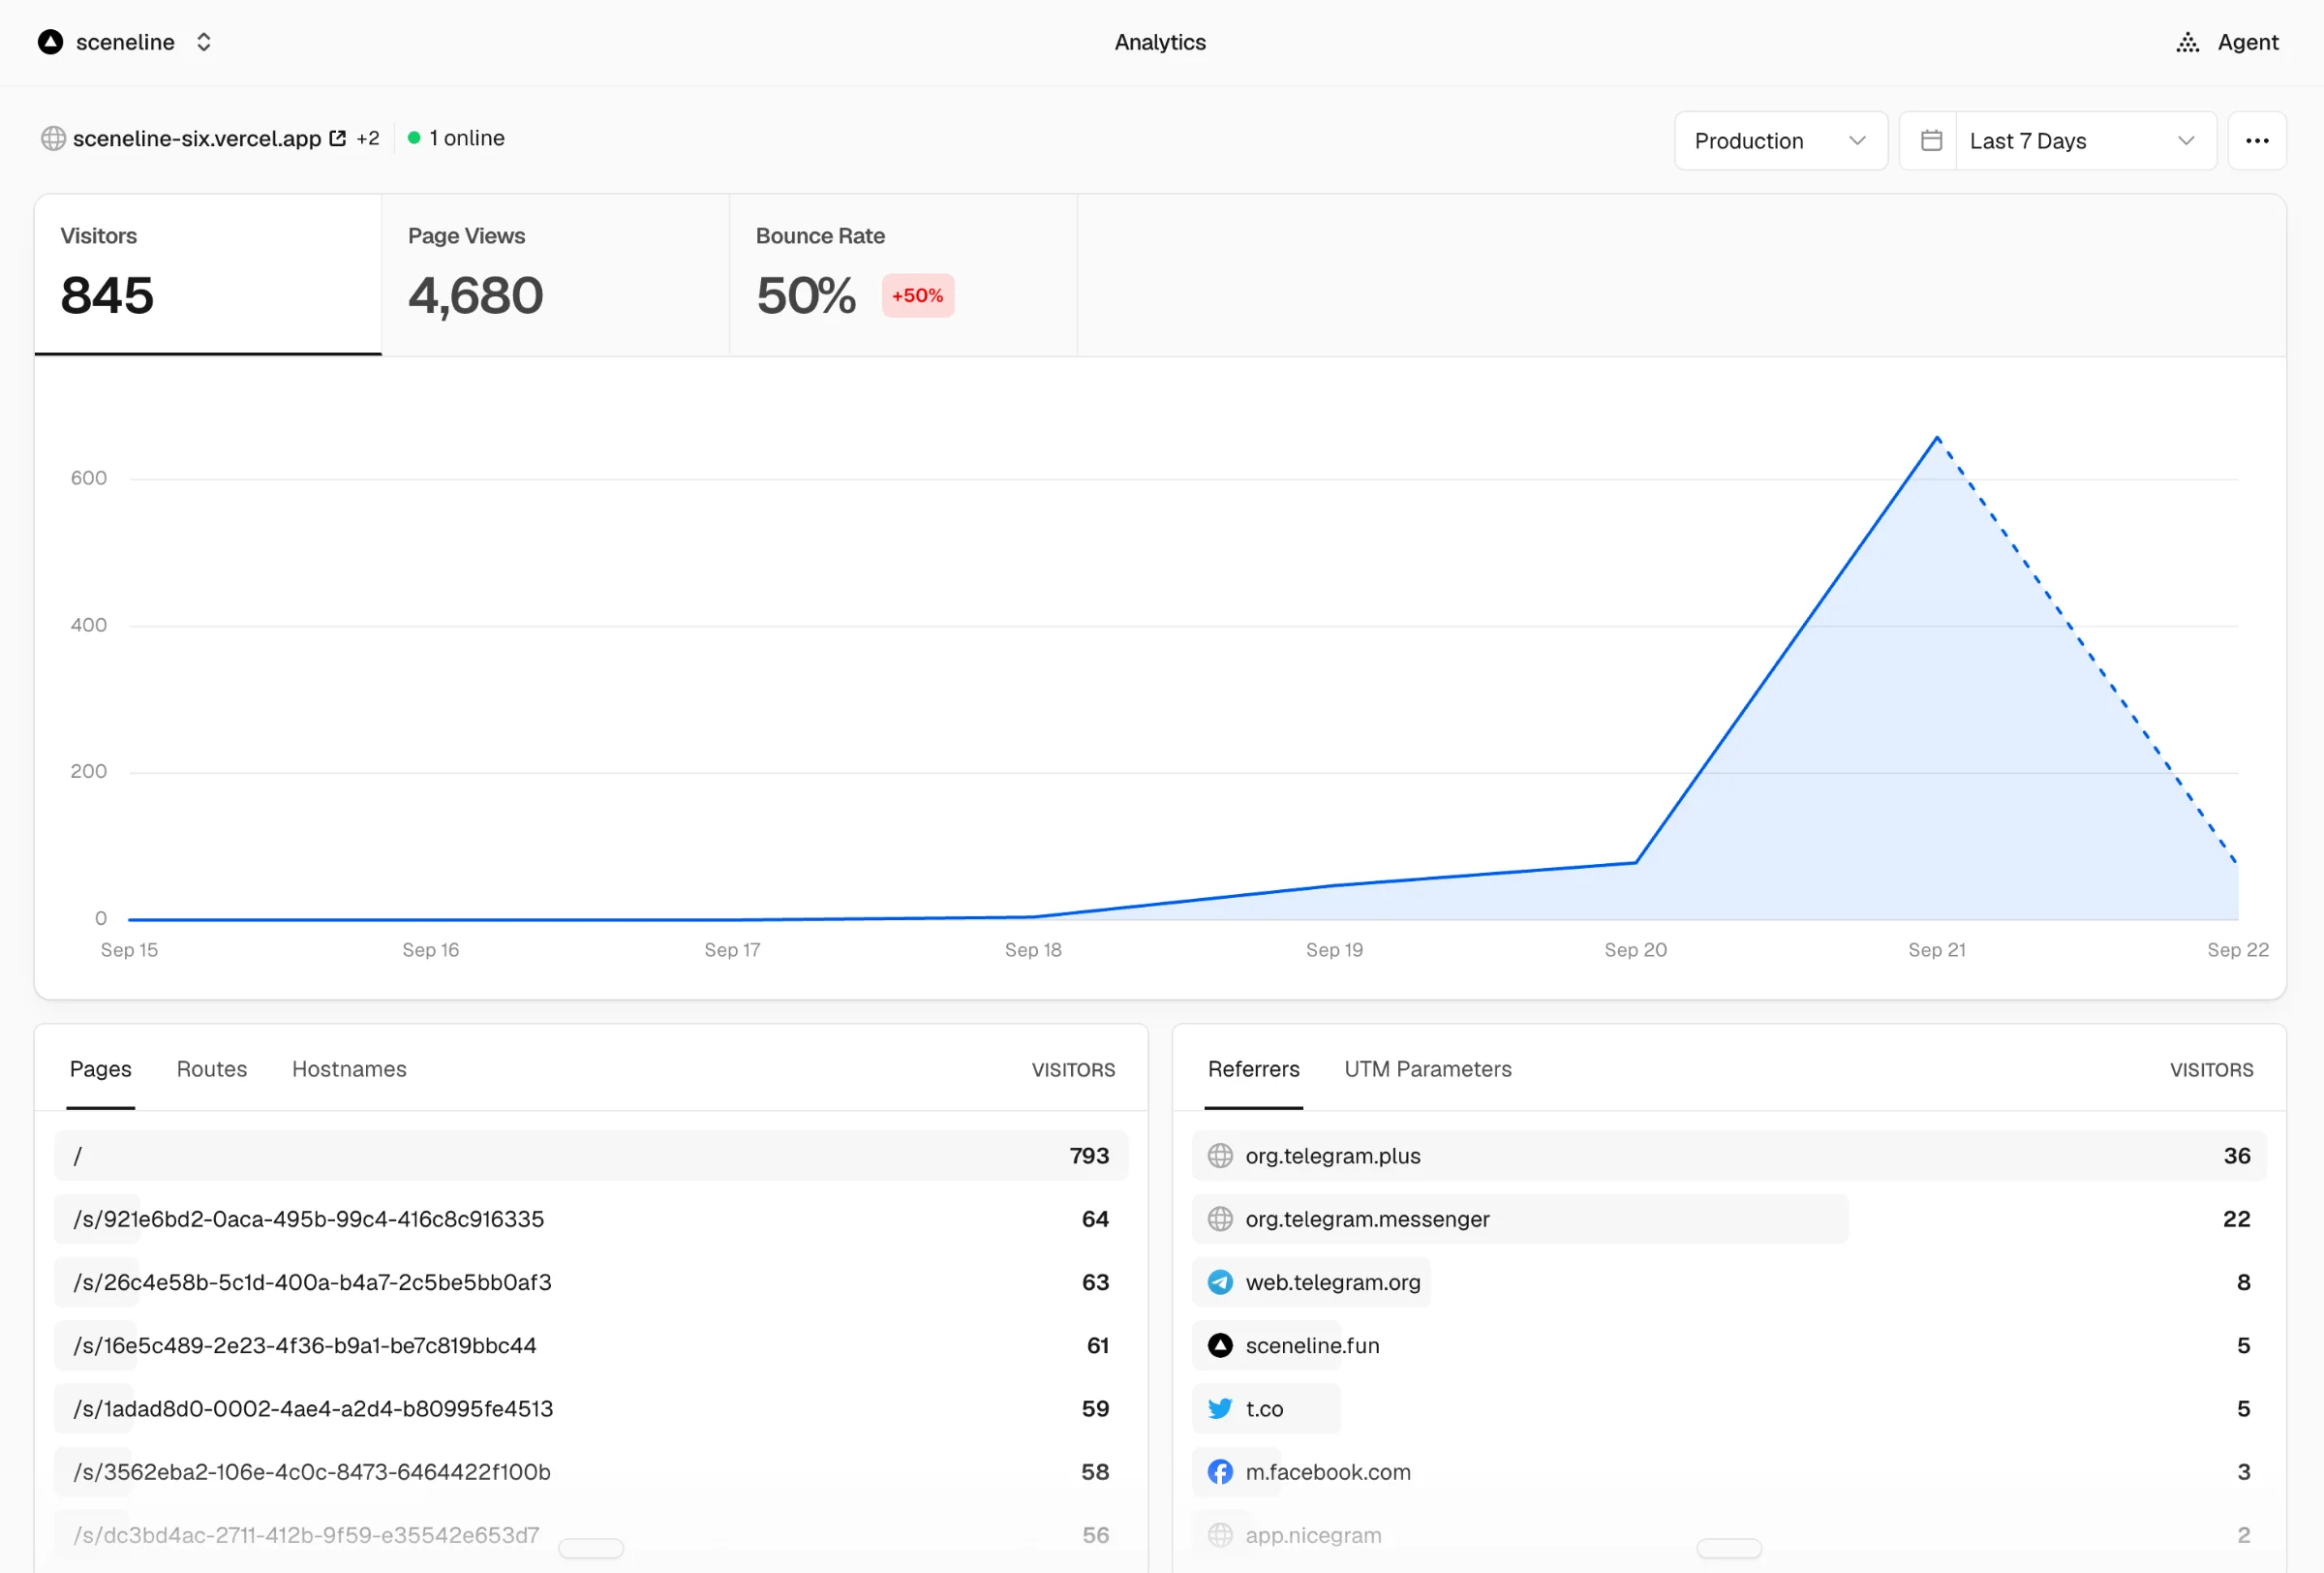The width and height of the screenshot is (2324, 1573).
Task: Expand the Referrers list with bottom handle
Action: 1729,1548
